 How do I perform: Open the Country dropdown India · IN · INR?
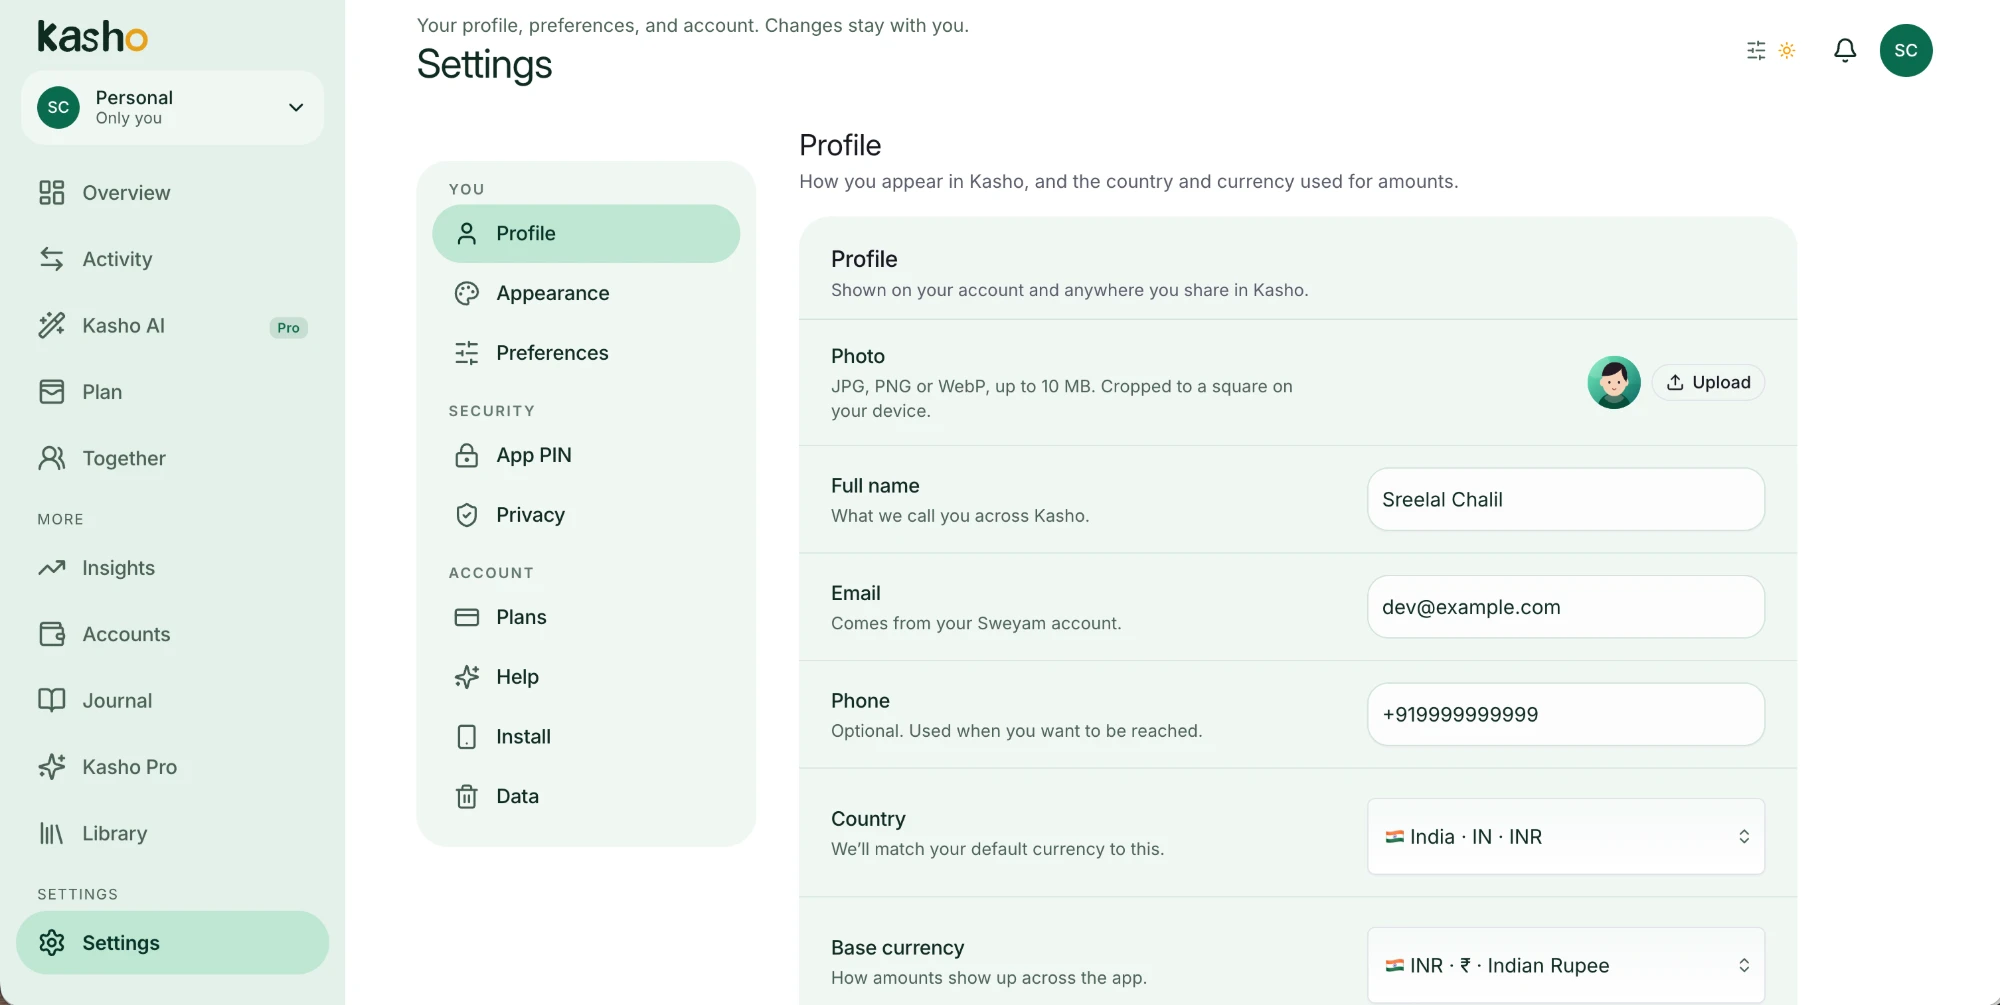click(1566, 837)
